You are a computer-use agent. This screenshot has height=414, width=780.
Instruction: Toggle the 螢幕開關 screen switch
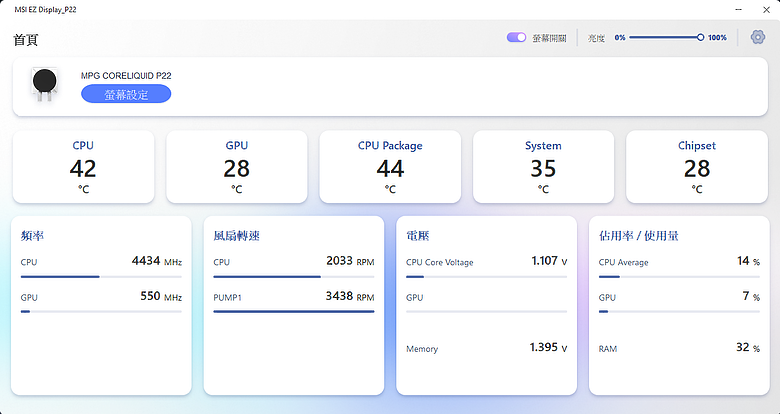(516, 37)
